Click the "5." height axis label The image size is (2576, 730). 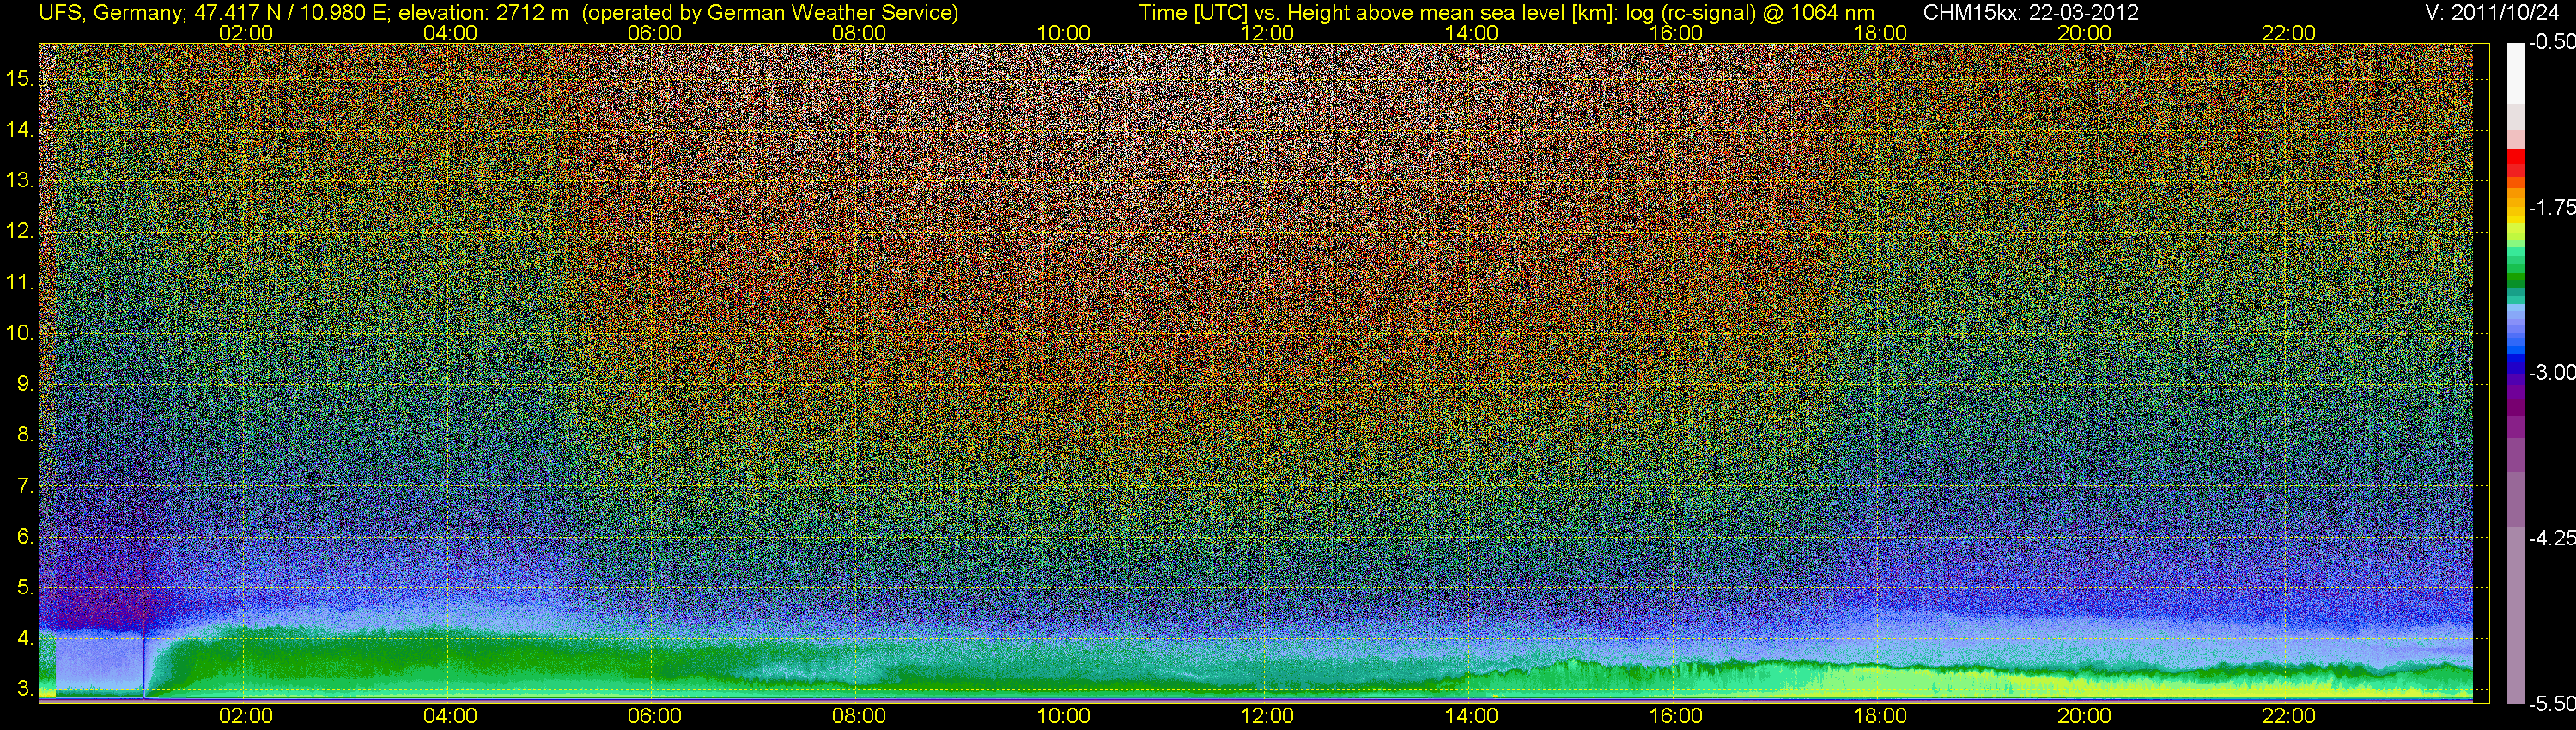[25, 587]
